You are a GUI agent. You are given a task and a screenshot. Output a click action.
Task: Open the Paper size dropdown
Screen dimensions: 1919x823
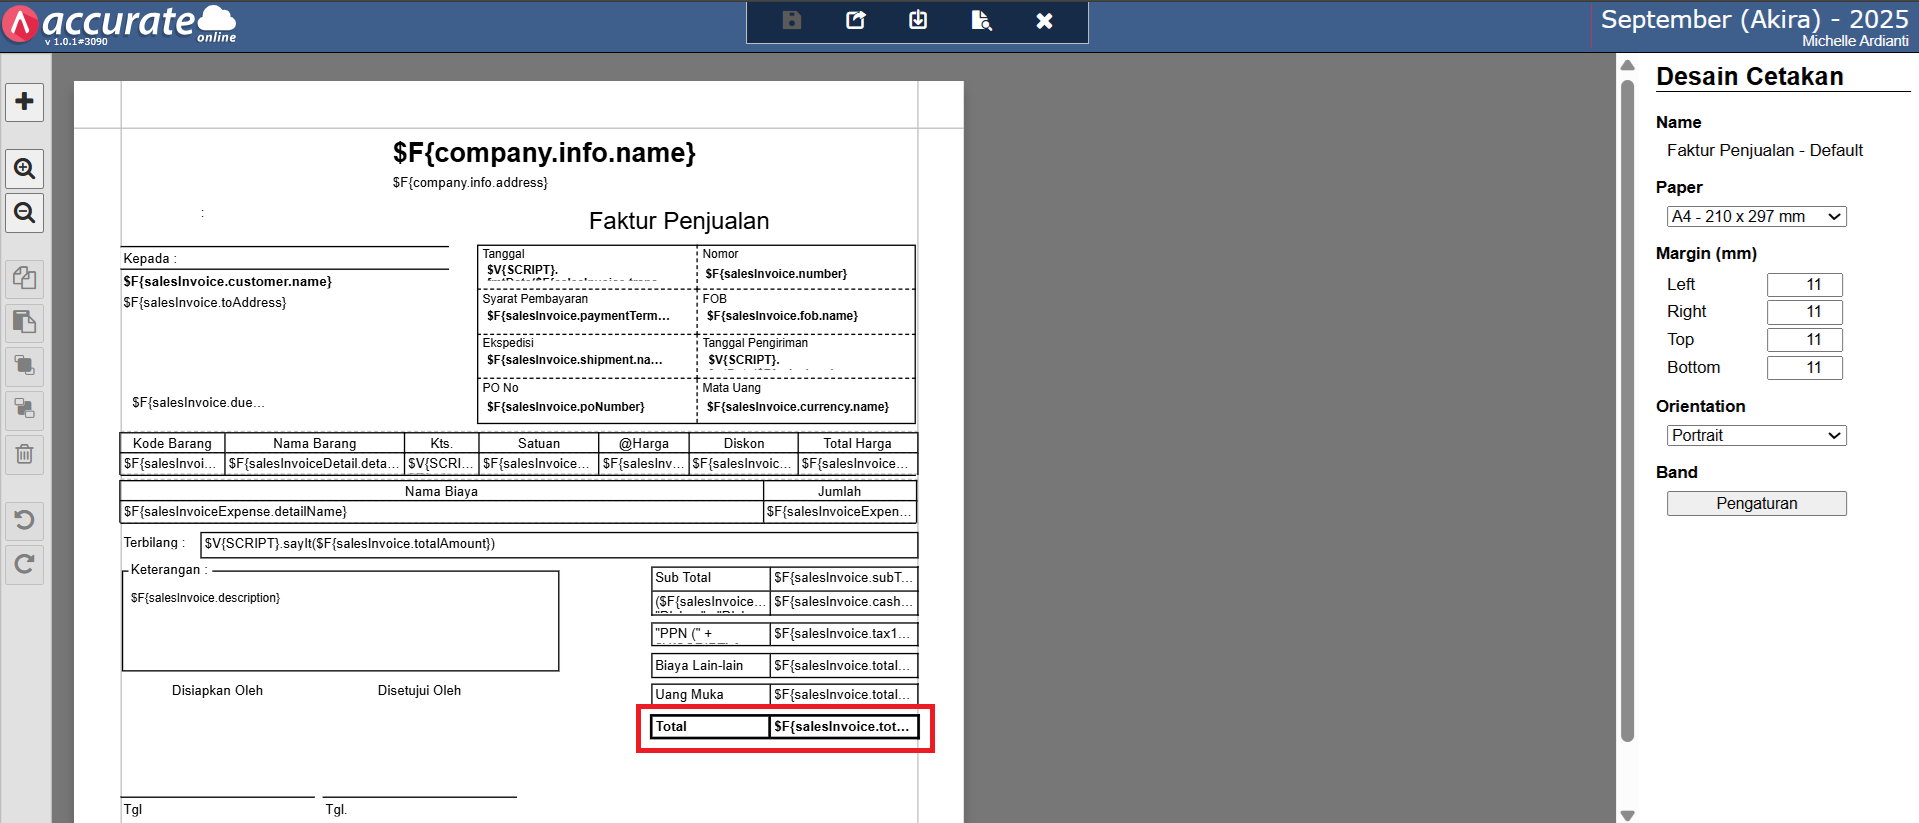[1756, 217]
